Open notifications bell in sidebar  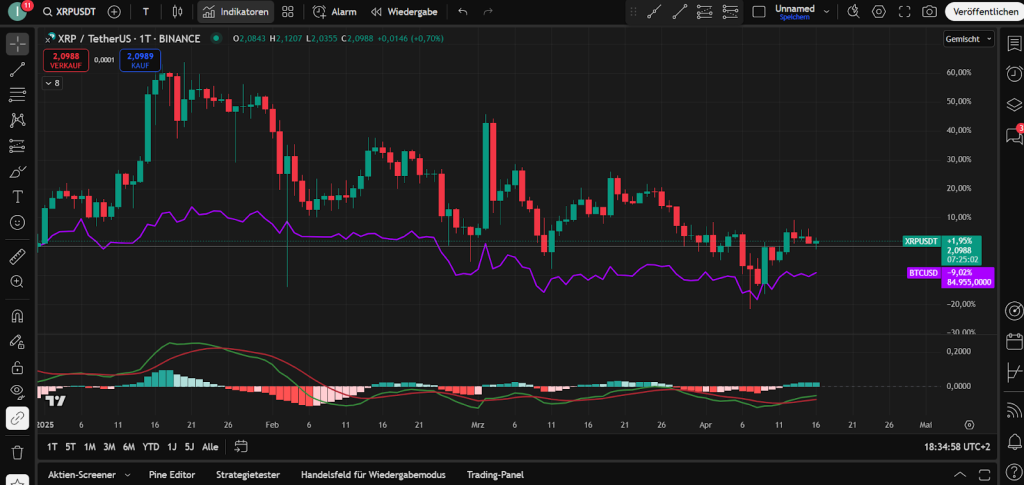(x=1014, y=444)
